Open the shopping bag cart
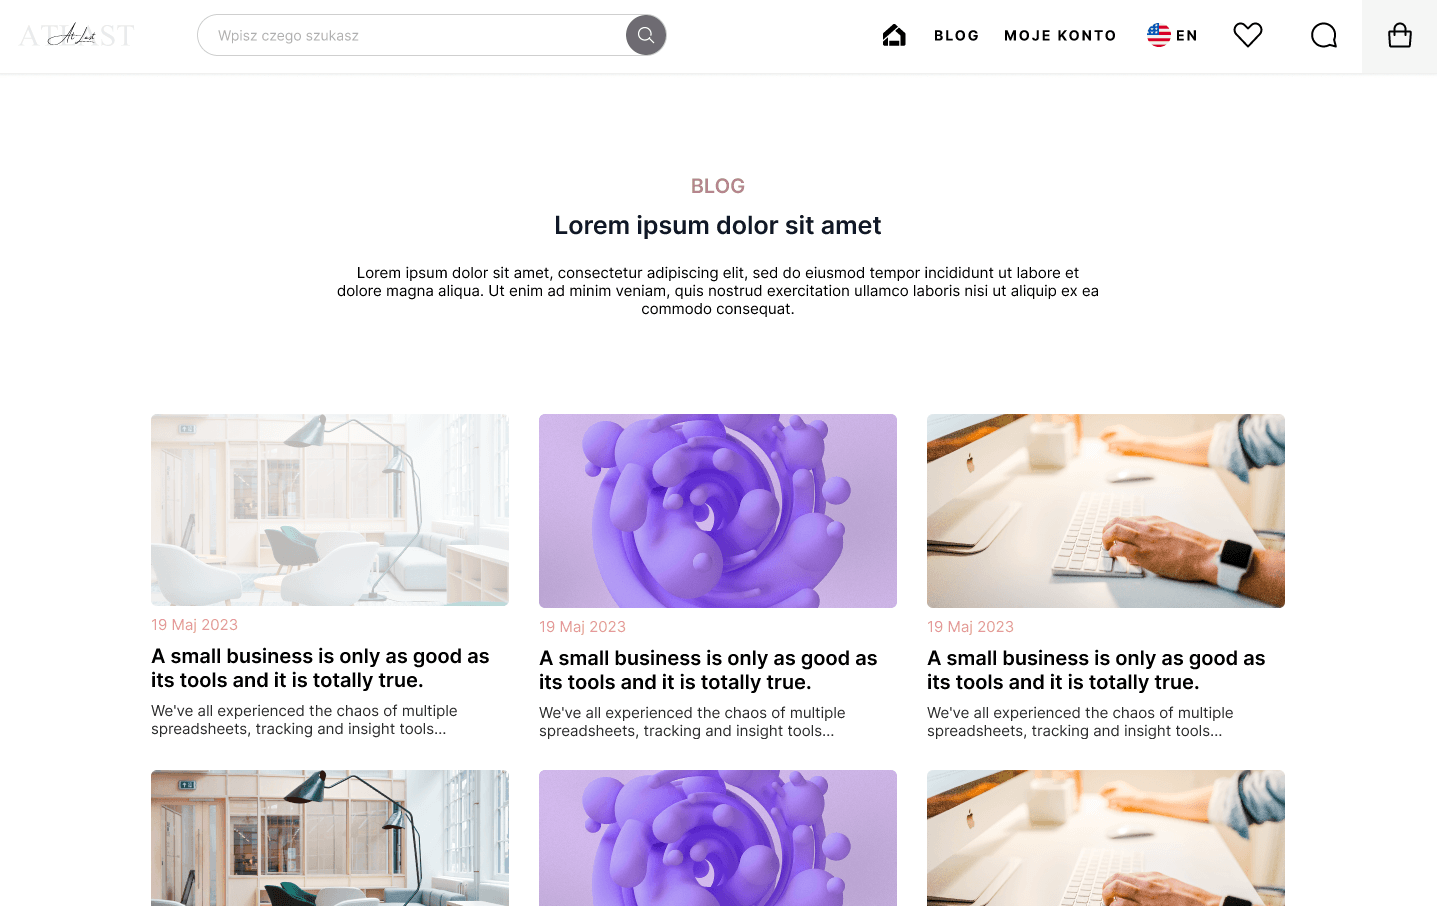This screenshot has height=906, width=1437. point(1399,36)
